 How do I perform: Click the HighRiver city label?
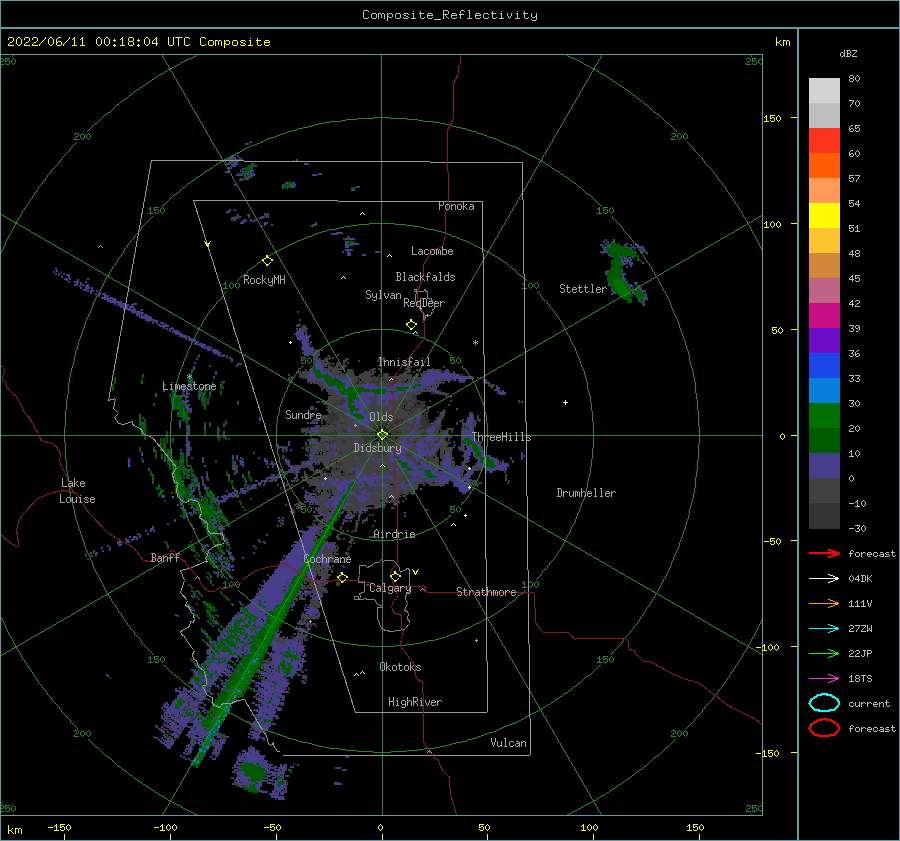(415, 702)
